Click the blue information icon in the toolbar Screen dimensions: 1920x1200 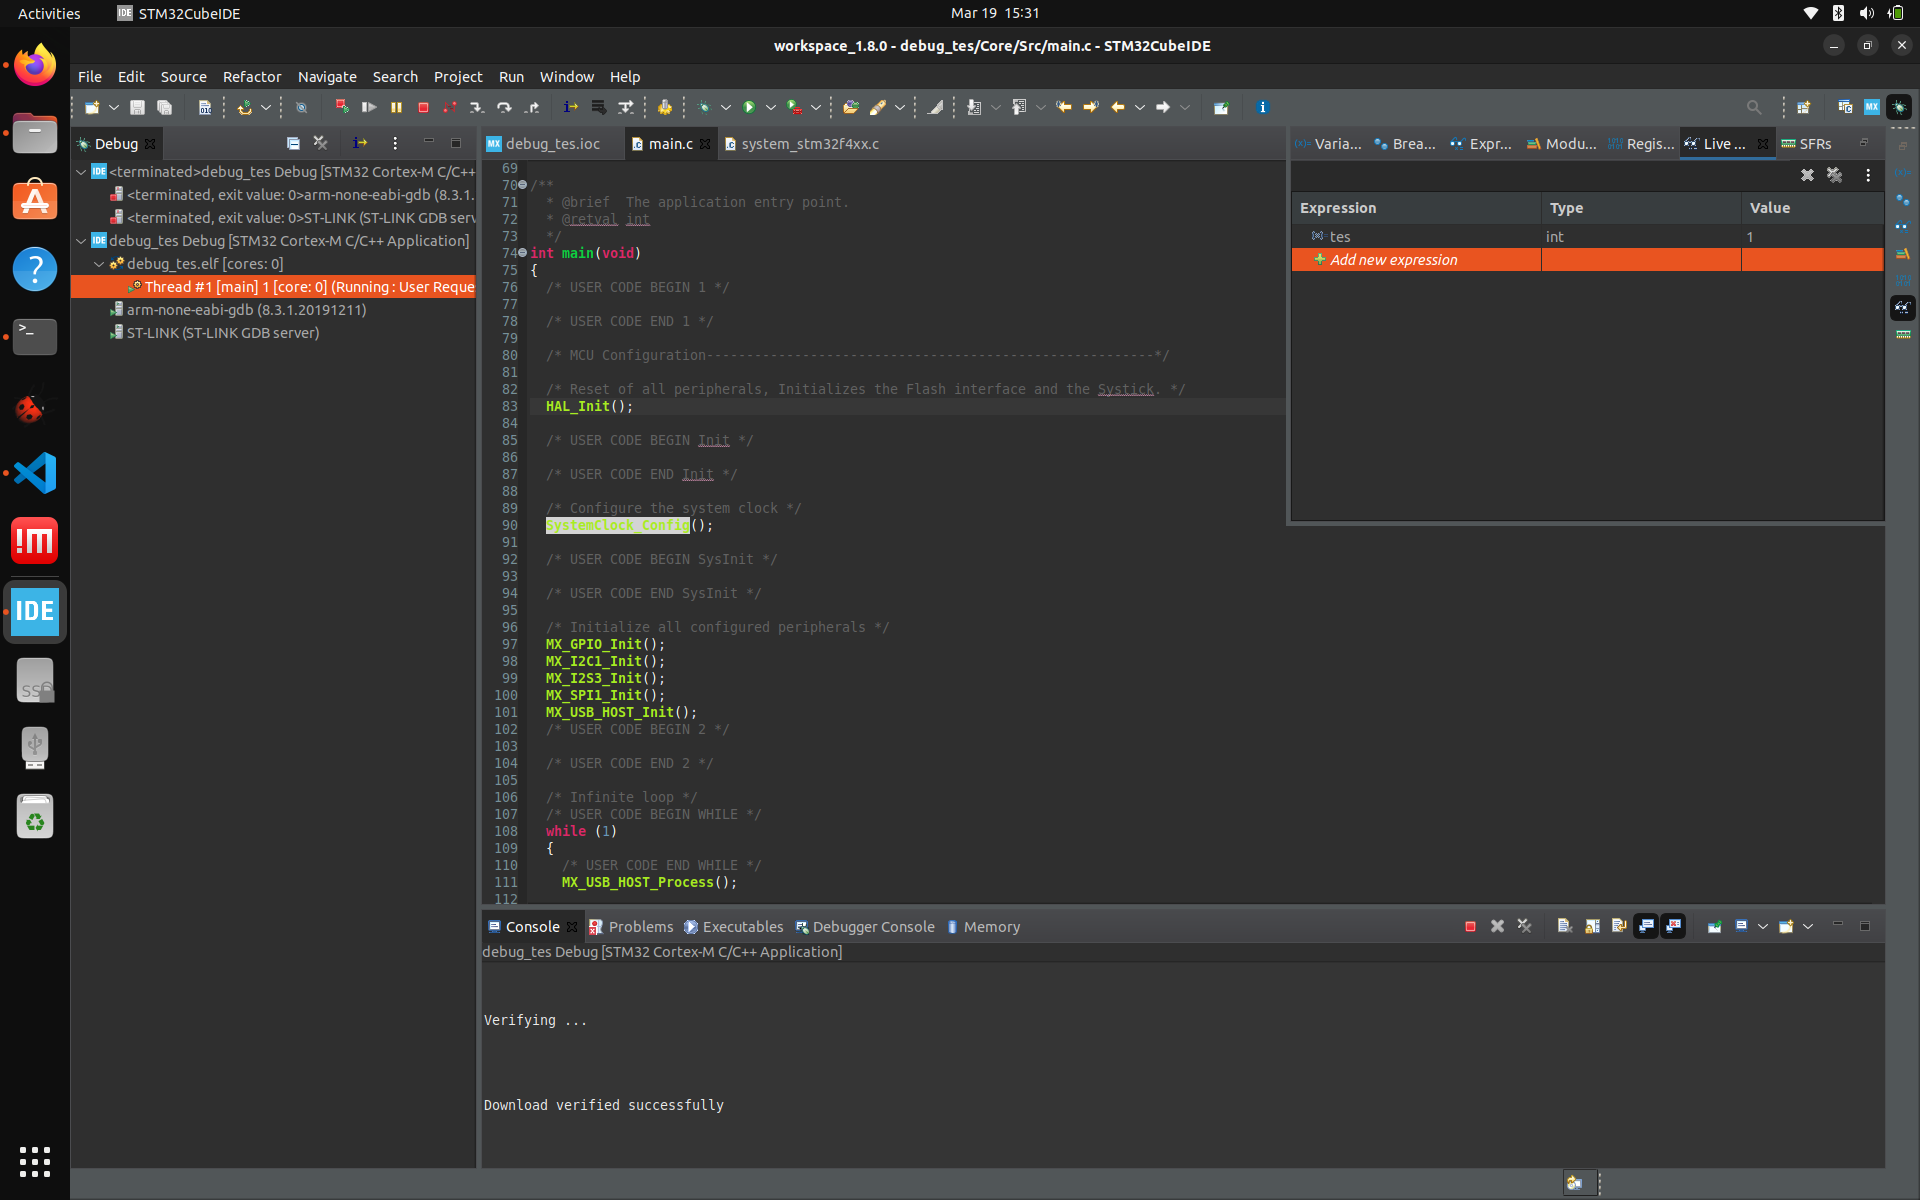[1262, 107]
